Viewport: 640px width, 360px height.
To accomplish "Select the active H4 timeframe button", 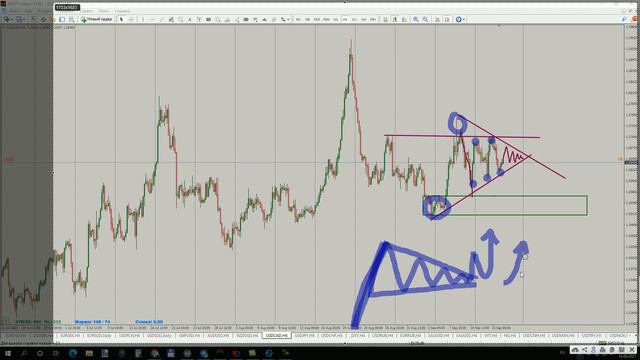I will pos(345,19).
